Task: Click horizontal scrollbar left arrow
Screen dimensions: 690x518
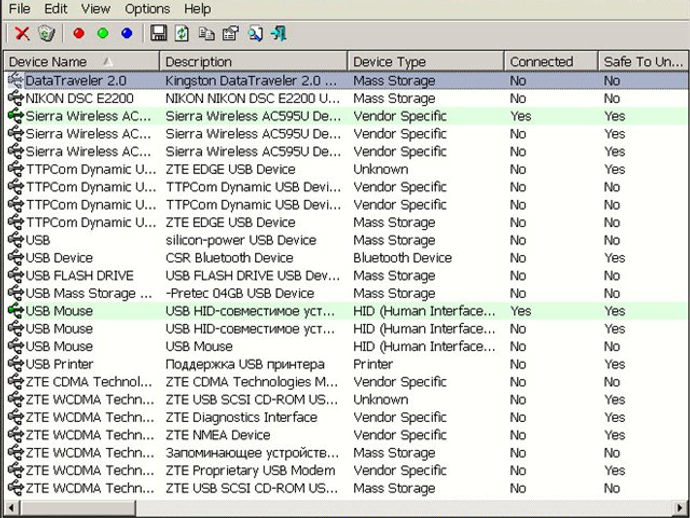Action: coord(11,508)
